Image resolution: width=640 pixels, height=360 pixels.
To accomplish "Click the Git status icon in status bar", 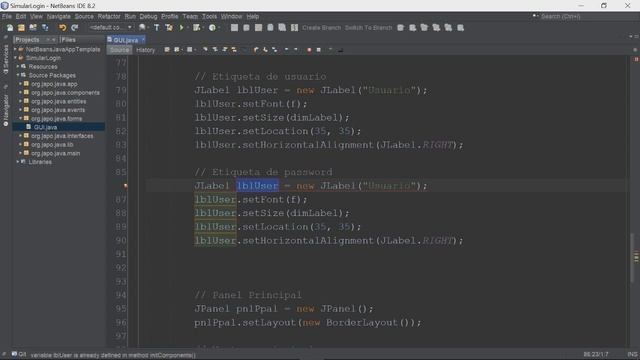I will (14, 354).
